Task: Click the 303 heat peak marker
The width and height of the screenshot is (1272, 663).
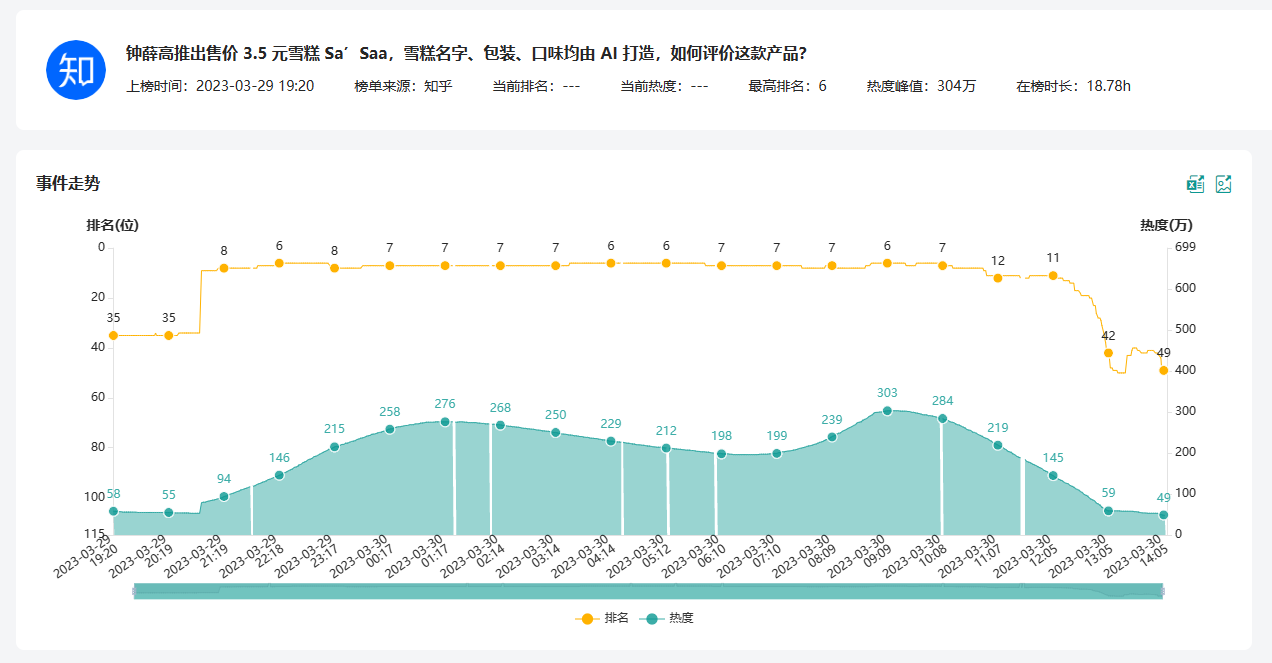Action: 887,411
